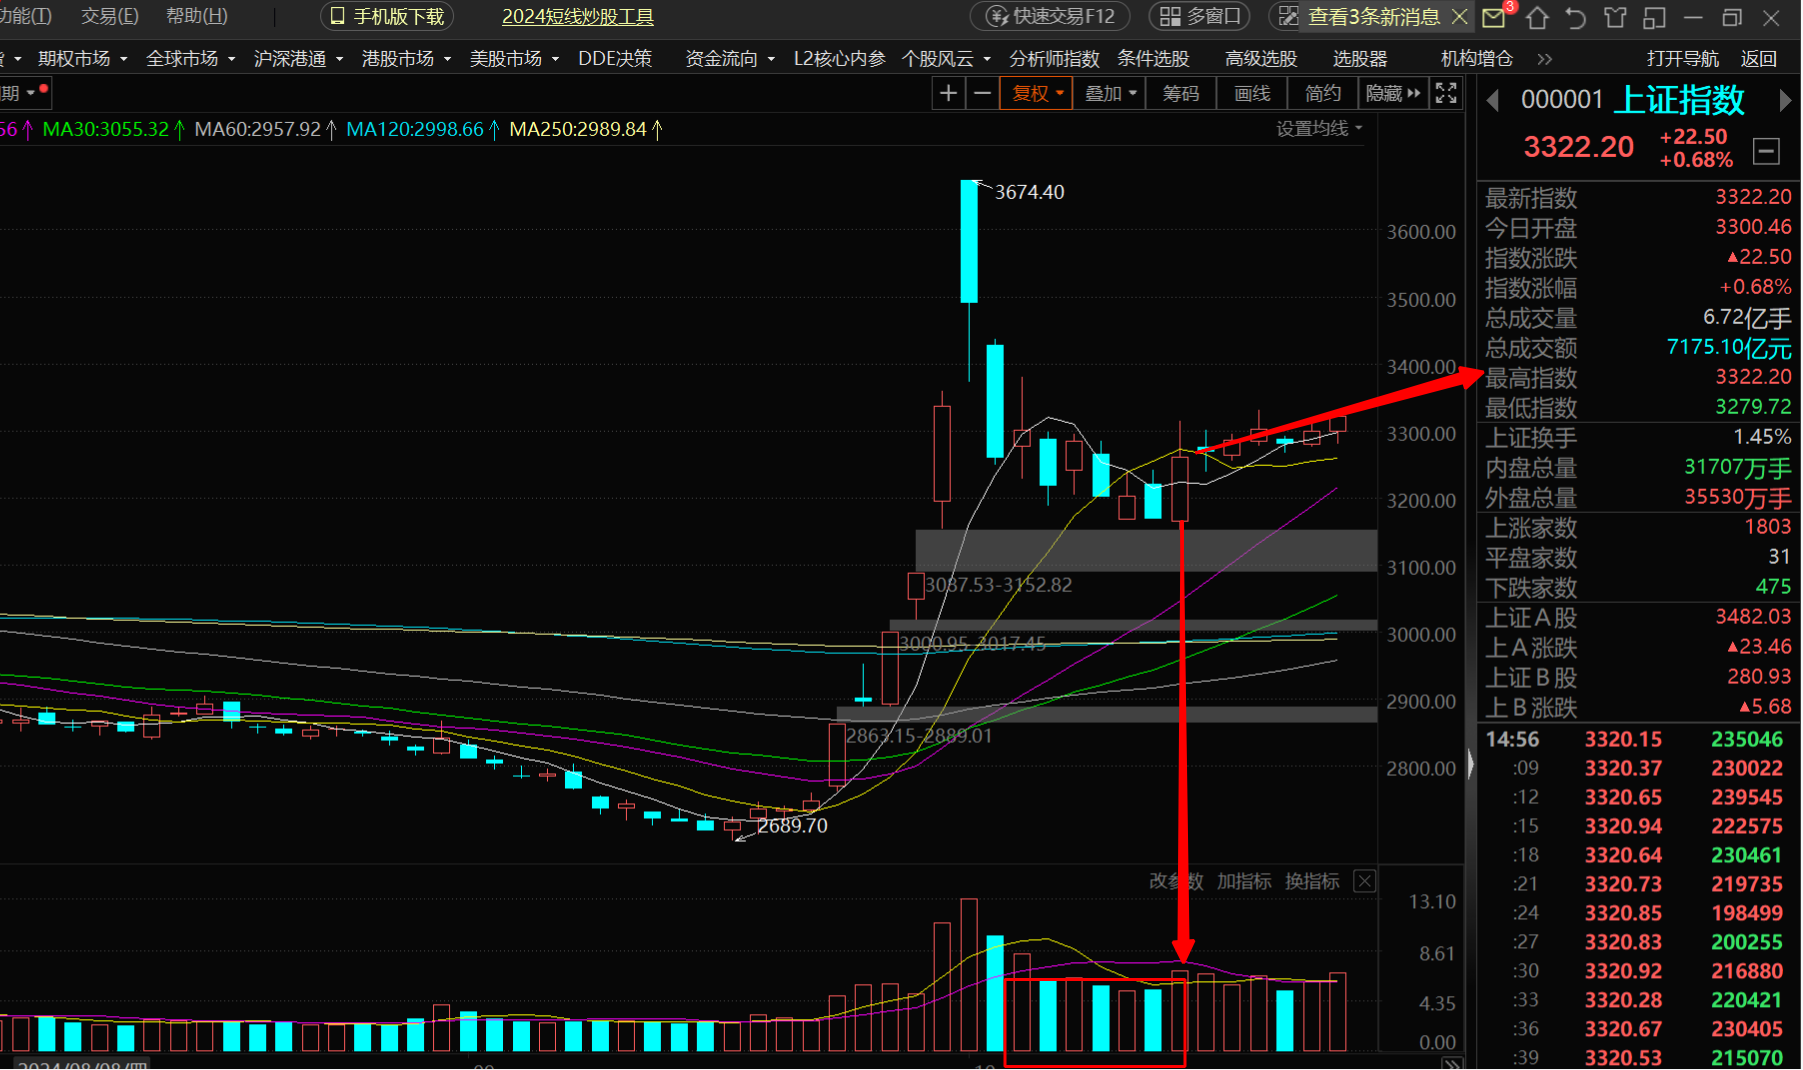This screenshot has height=1070, width=1803.
Task: Open the 全球市场 menu
Action: [190, 59]
